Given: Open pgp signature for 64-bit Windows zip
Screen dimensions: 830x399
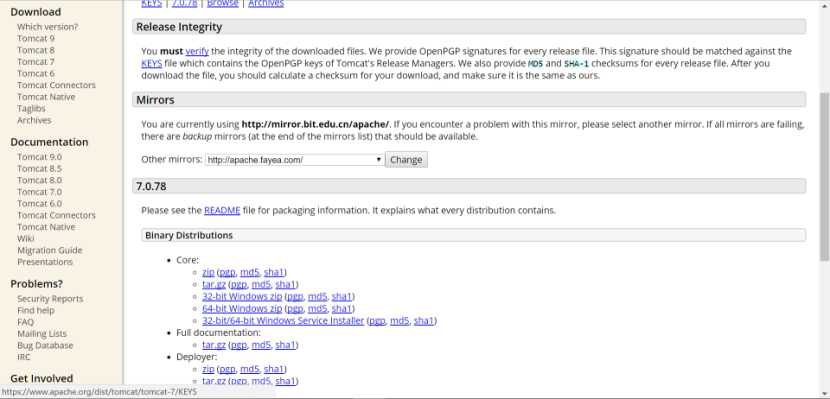Looking at the screenshot, I should tap(295, 309).
